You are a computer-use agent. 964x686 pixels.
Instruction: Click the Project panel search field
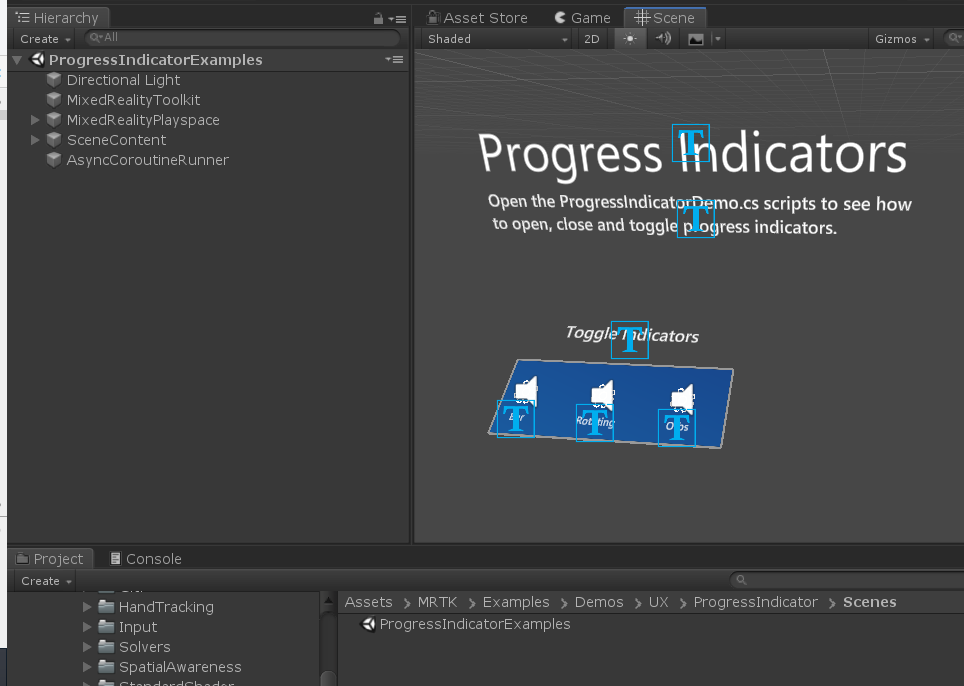(847, 580)
